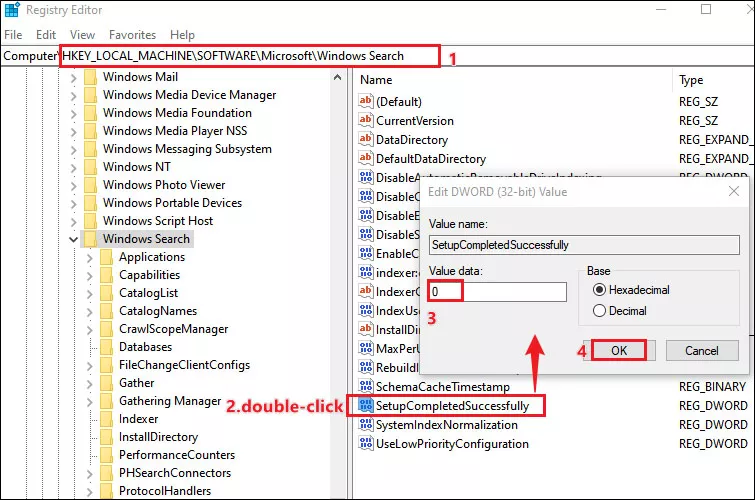The height and width of the screenshot is (500, 755).
Task: Click the Applications folder icon
Action: tap(107, 257)
